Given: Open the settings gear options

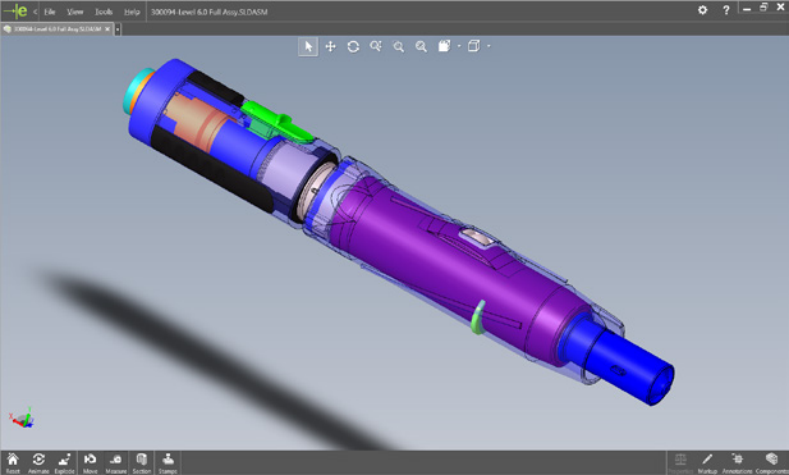Looking at the screenshot, I should 703,10.
